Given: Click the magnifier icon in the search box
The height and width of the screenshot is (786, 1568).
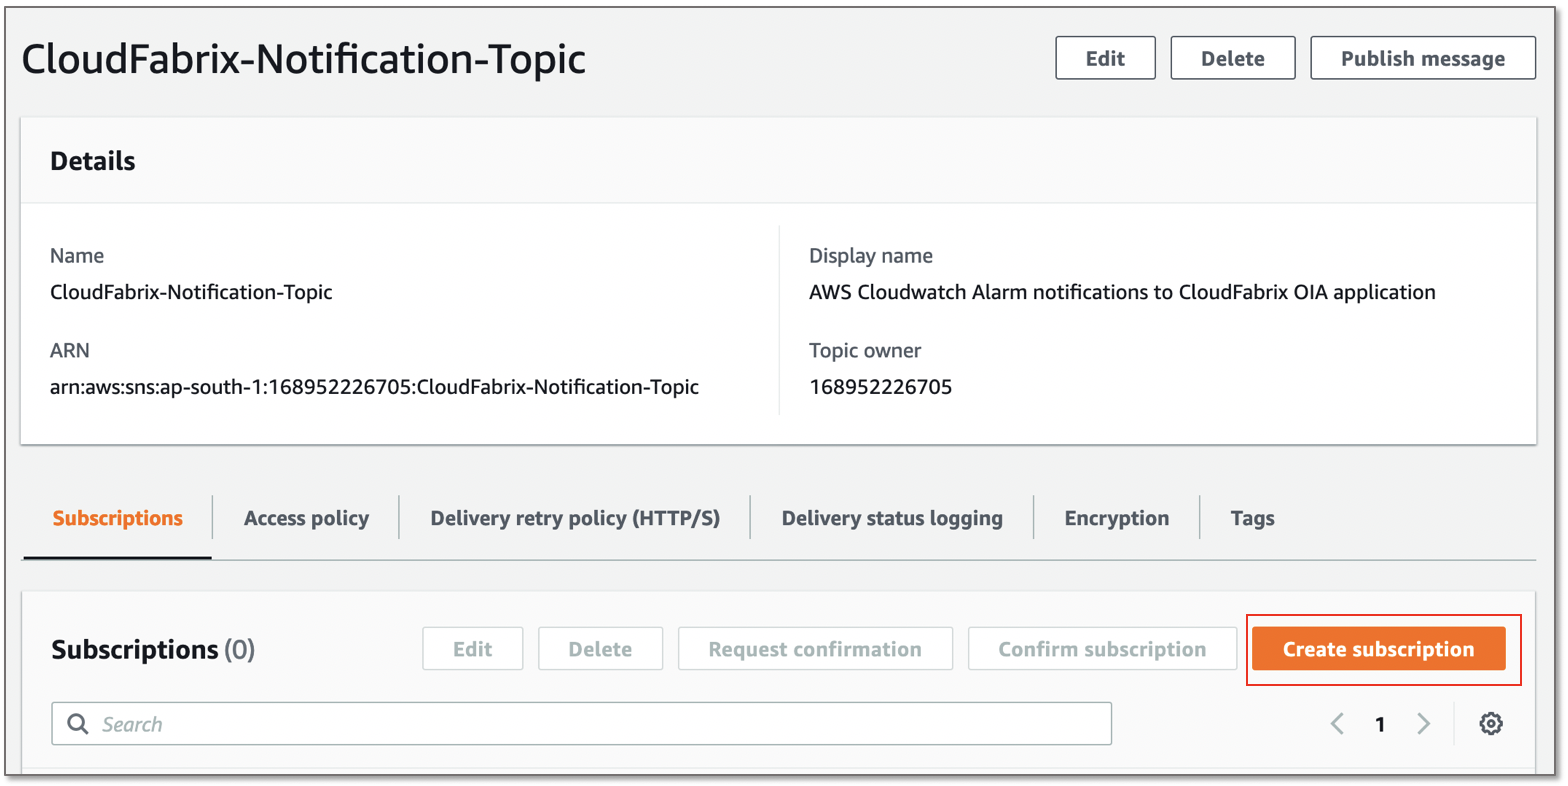Looking at the screenshot, I should [x=77, y=724].
